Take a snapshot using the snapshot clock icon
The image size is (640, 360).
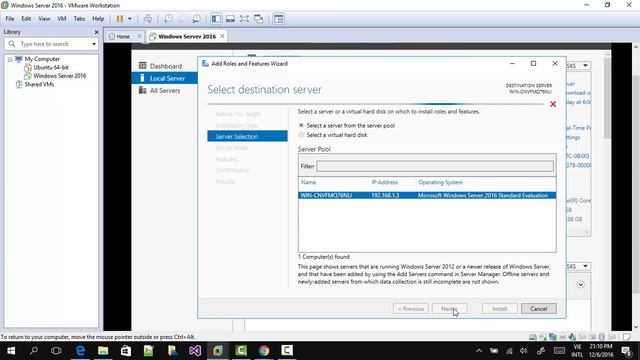pyautogui.click(x=168, y=19)
